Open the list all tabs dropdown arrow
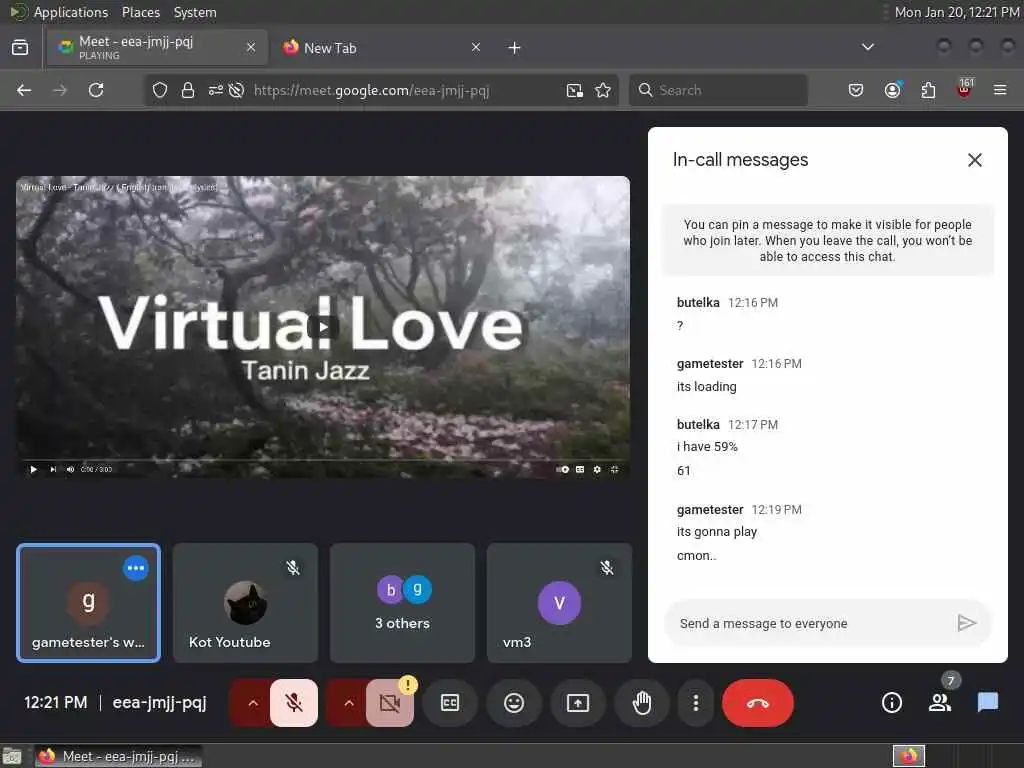1024x768 pixels. (x=867, y=47)
